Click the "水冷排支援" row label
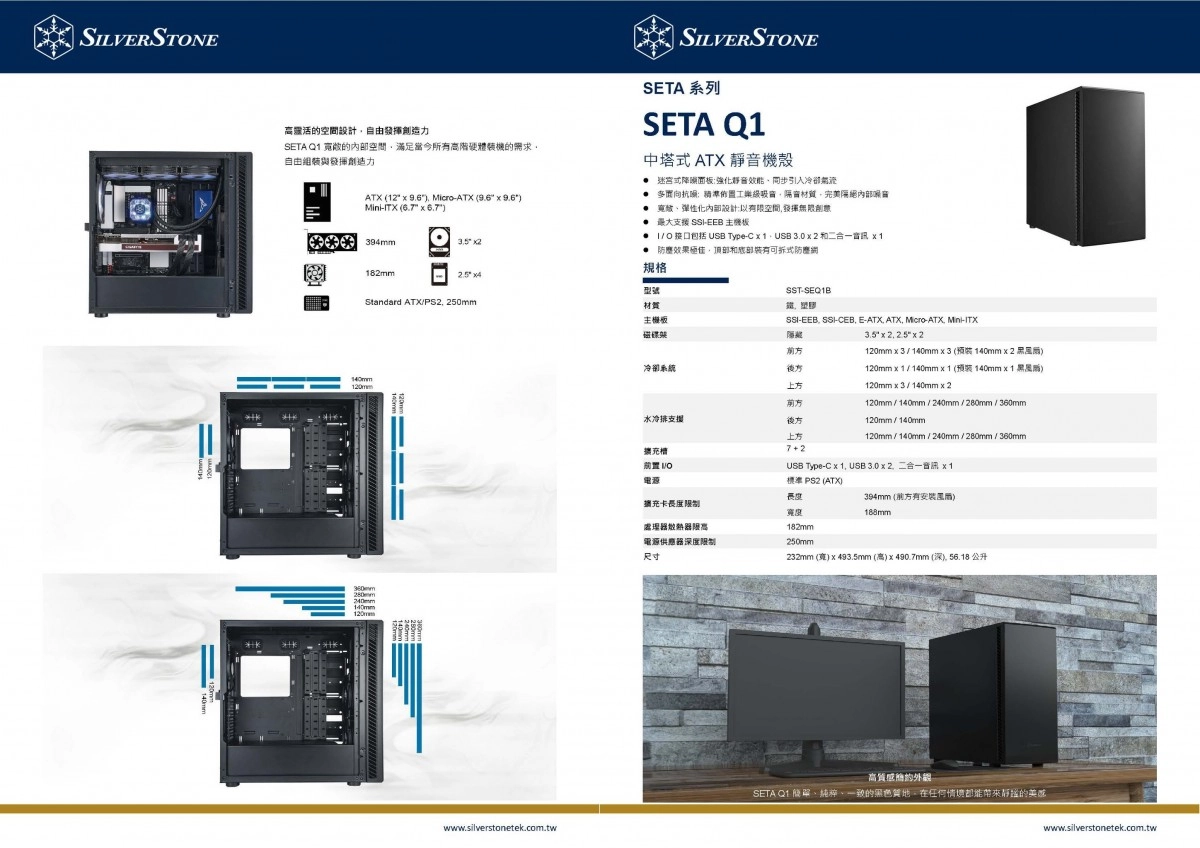Screen dimensions: 1200x848 [664, 419]
